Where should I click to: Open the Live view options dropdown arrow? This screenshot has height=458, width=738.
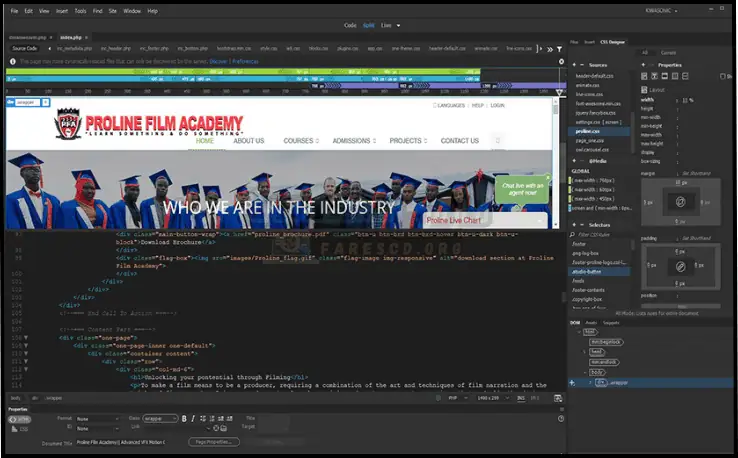399,24
